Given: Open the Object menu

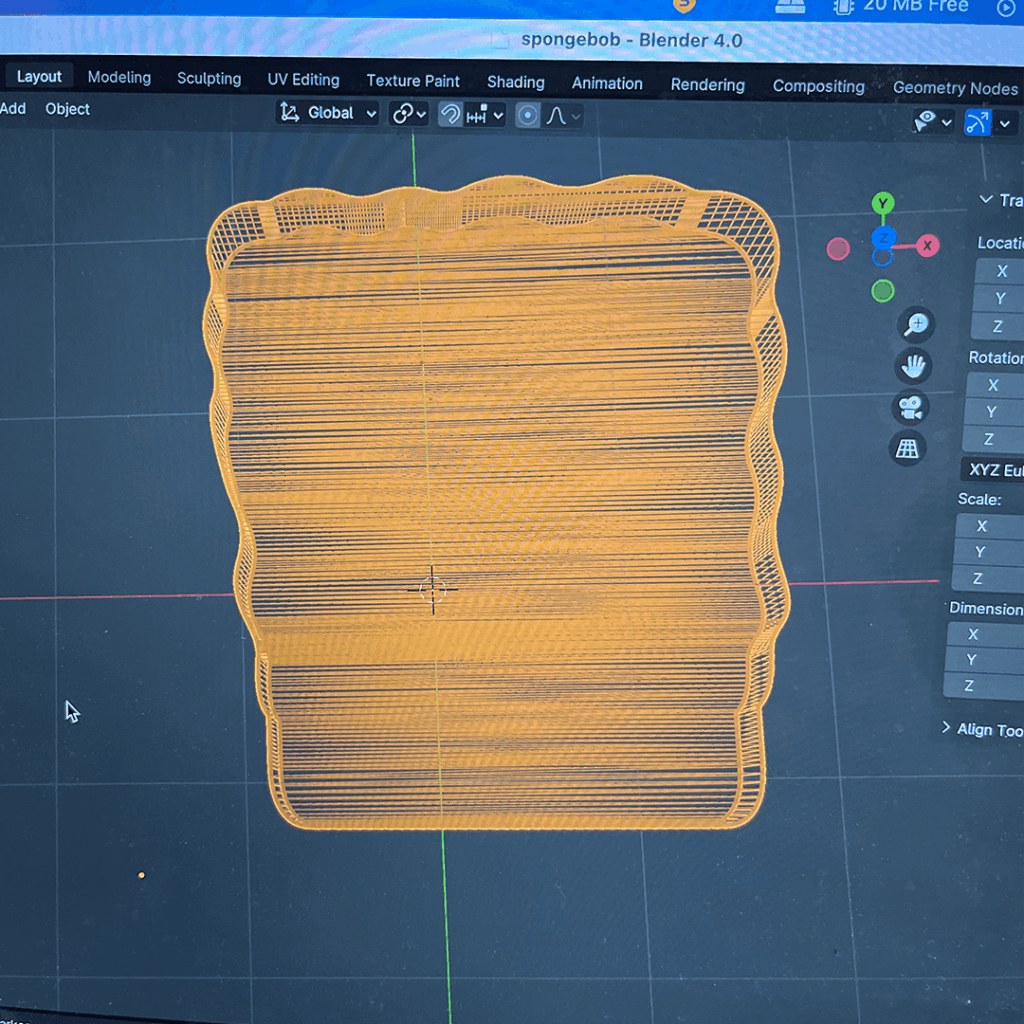Looking at the screenshot, I should 67,109.
